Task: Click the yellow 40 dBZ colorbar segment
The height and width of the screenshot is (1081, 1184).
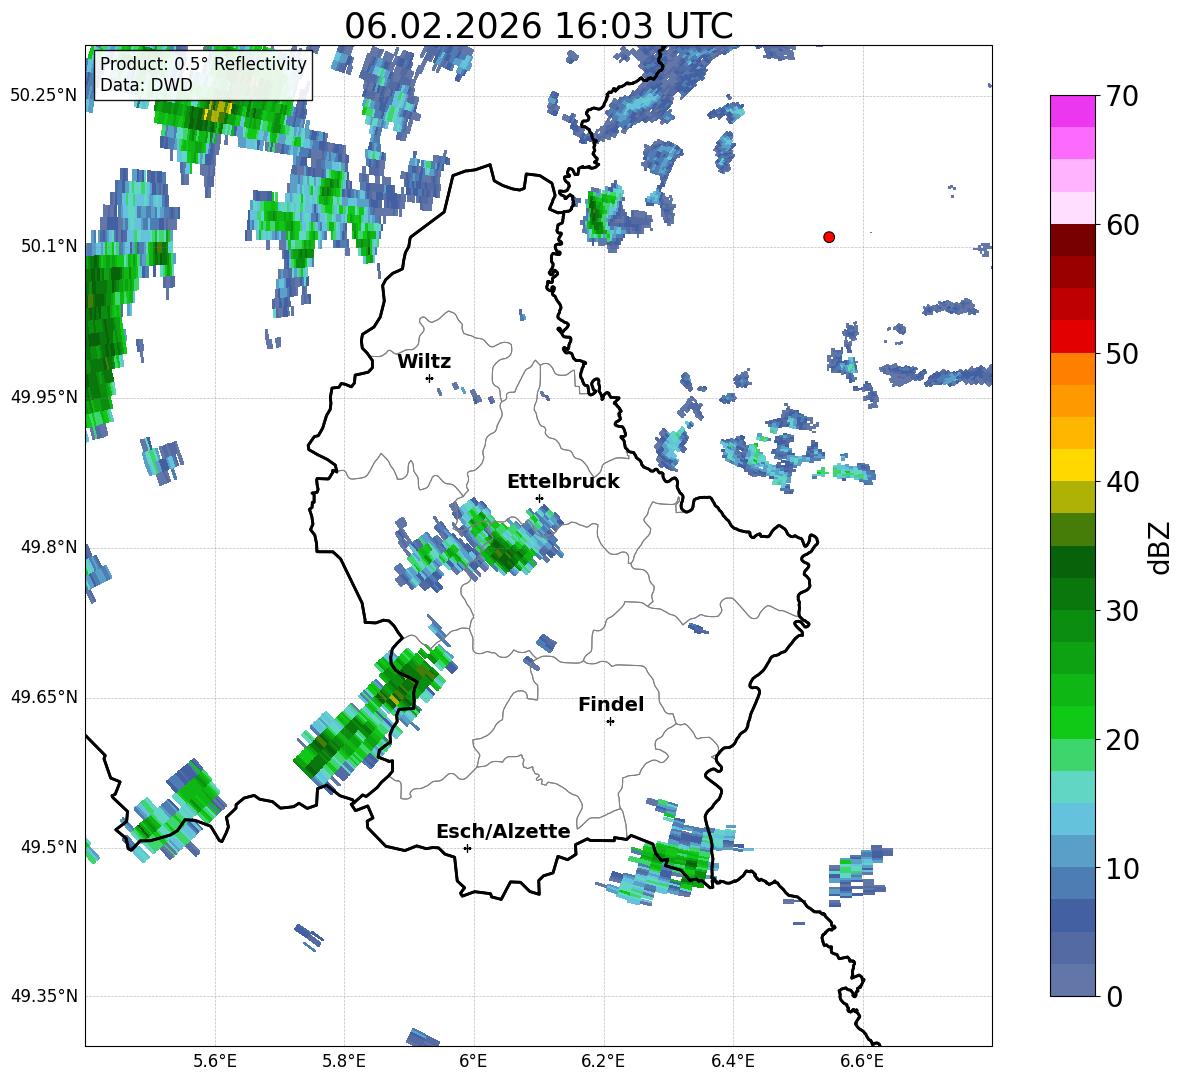Action: click(1072, 465)
